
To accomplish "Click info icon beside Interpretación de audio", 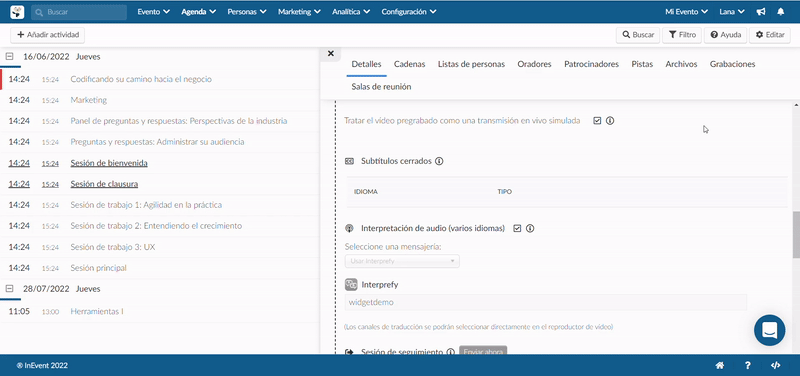I will pos(530,229).
